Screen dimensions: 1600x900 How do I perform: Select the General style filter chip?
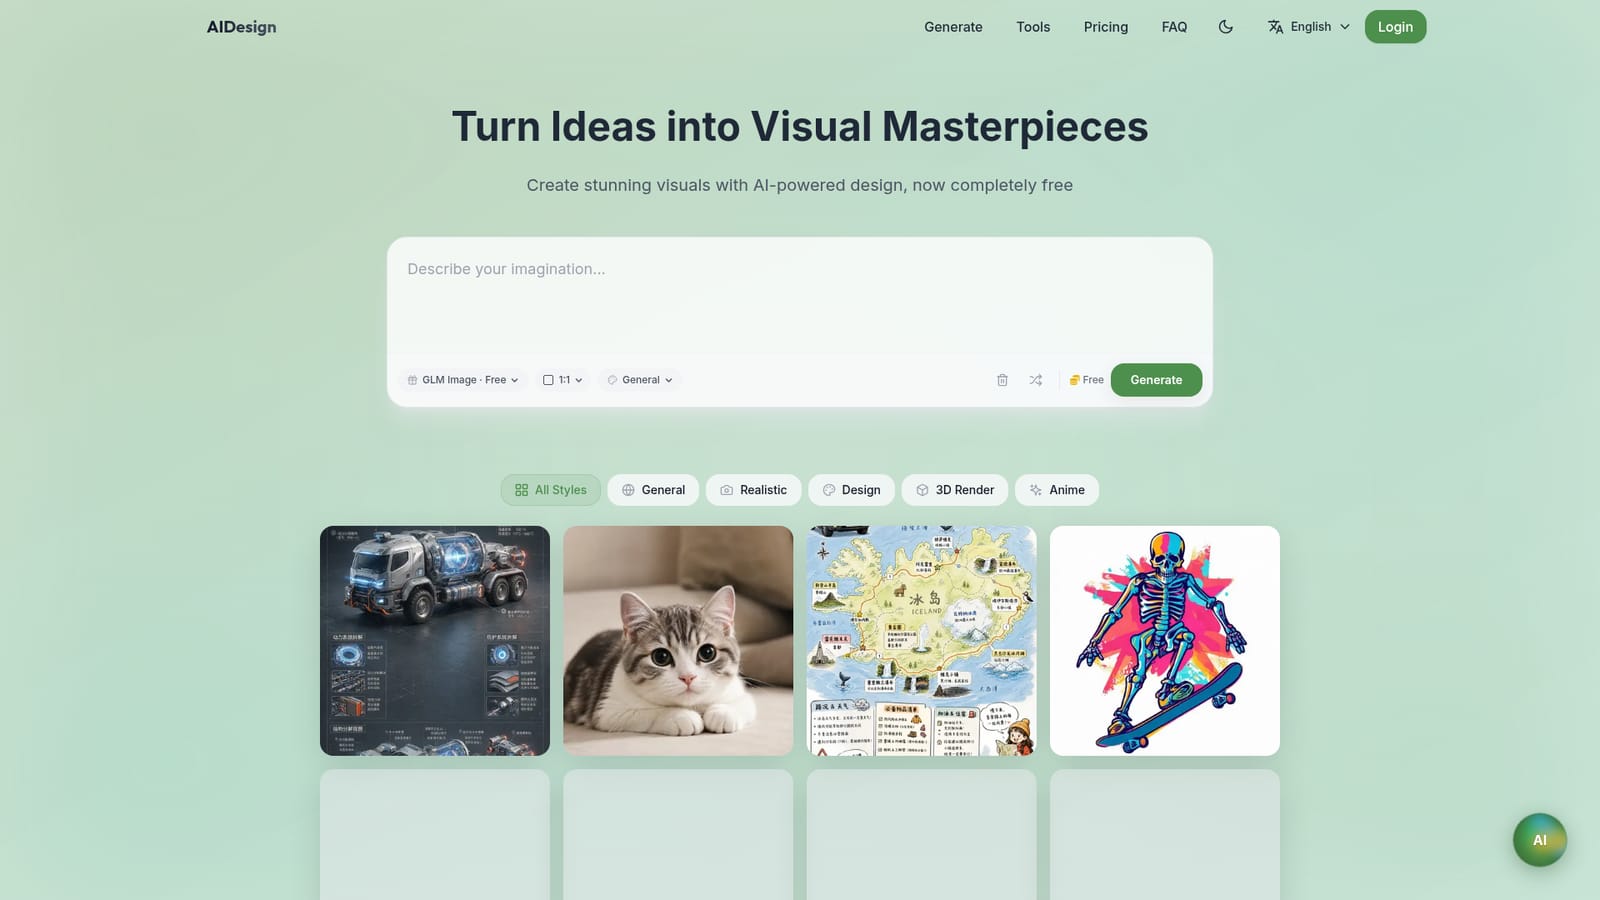tap(653, 490)
